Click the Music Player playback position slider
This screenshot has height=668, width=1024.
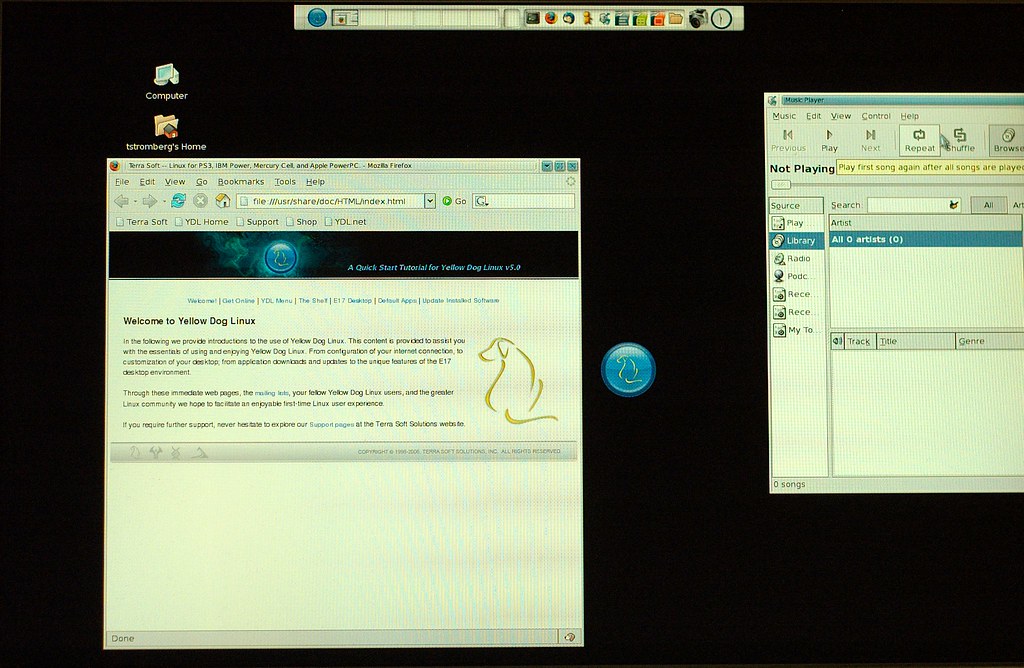[780, 185]
